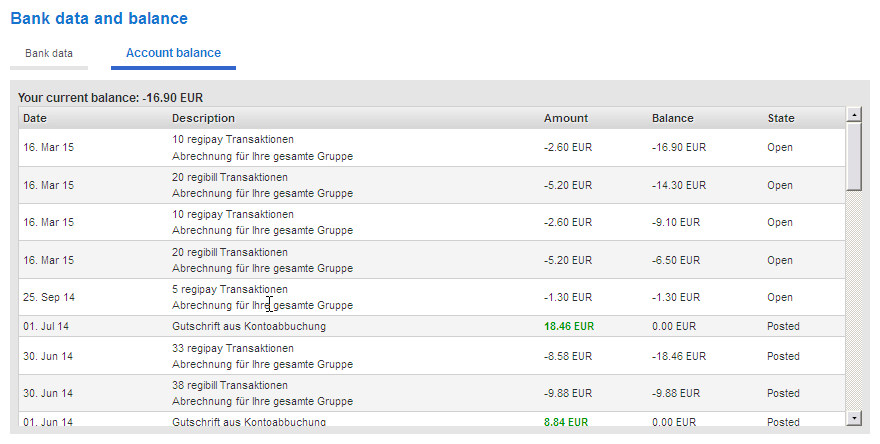Viewport: 880px width, 444px height.
Task: Select the 33 regipay Transaktionen row
Action: pos(432,356)
